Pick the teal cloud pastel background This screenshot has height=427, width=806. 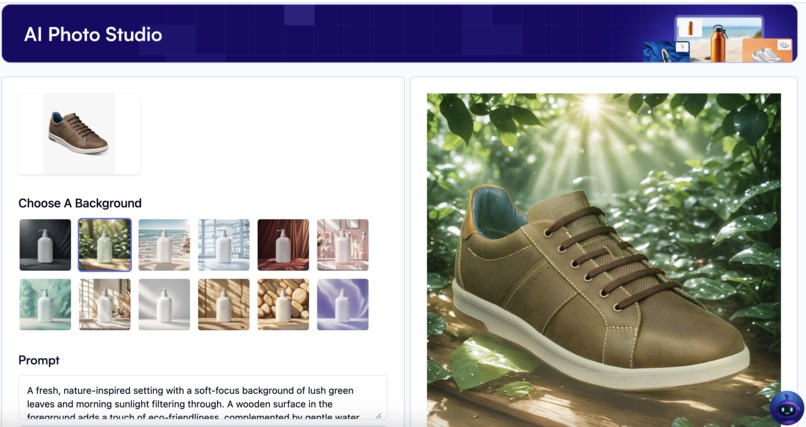(45, 304)
